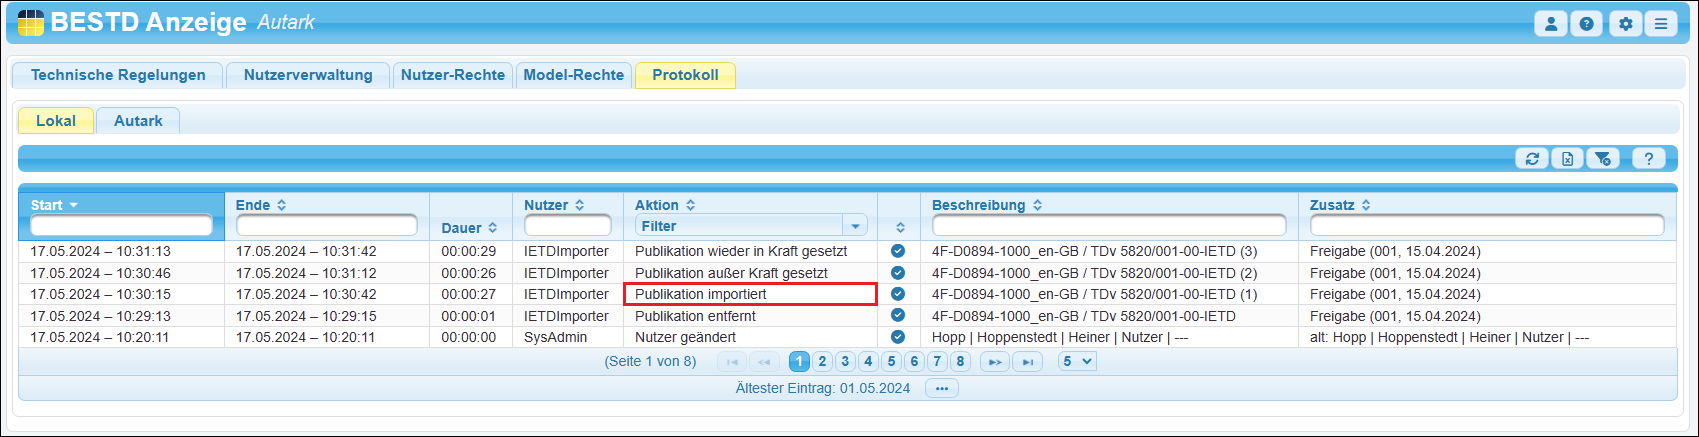
Task: Go to previous page of paginator
Action: point(765,362)
